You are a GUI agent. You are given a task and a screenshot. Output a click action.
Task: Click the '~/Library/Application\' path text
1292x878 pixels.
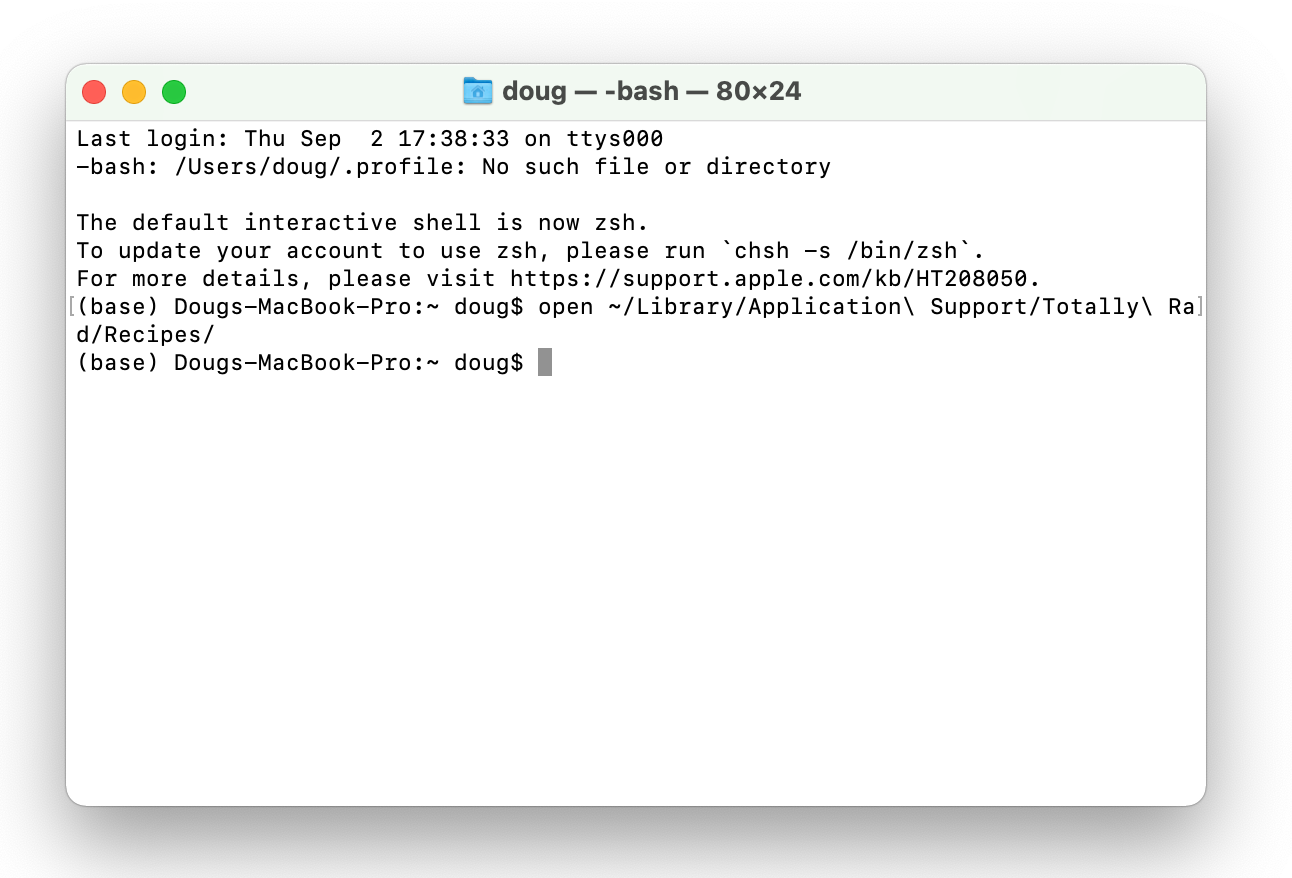click(x=761, y=307)
